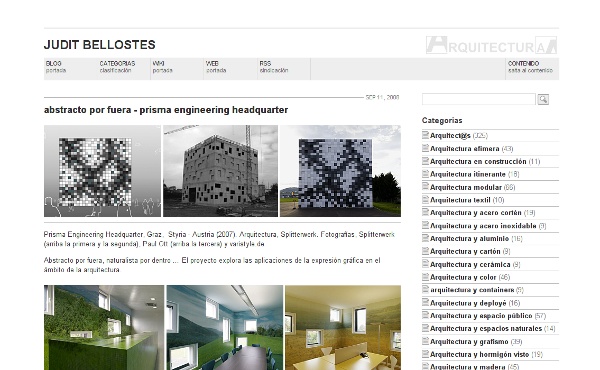Screen dimensions: 600x370
Task: Open Arquitectura y espacio público category
Action: 481,316
